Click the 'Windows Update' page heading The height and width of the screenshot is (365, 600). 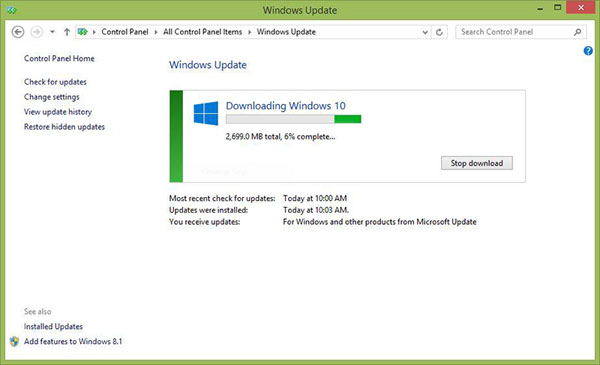208,65
